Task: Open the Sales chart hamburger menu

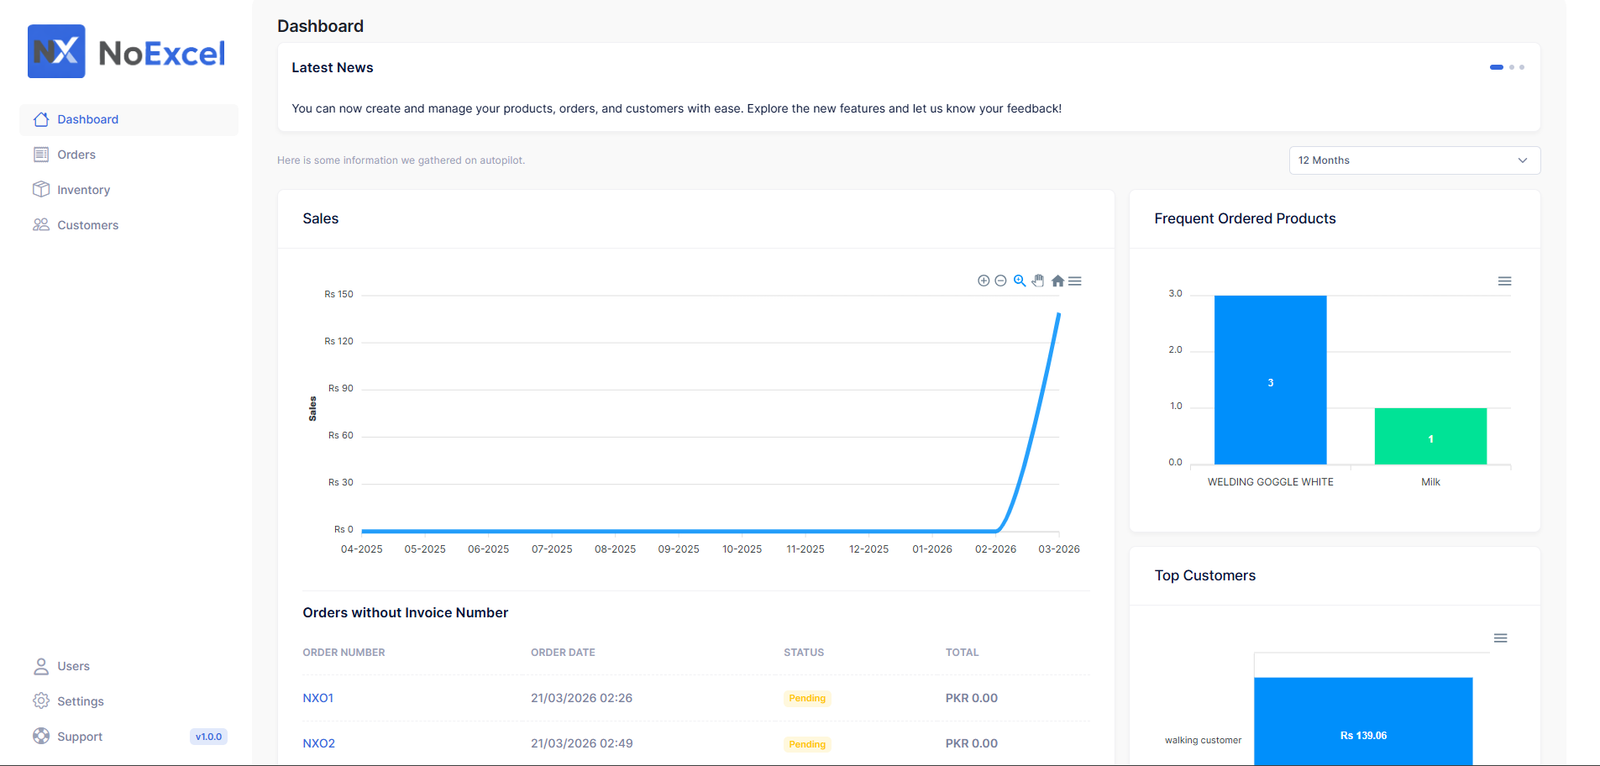Action: click(x=1075, y=281)
